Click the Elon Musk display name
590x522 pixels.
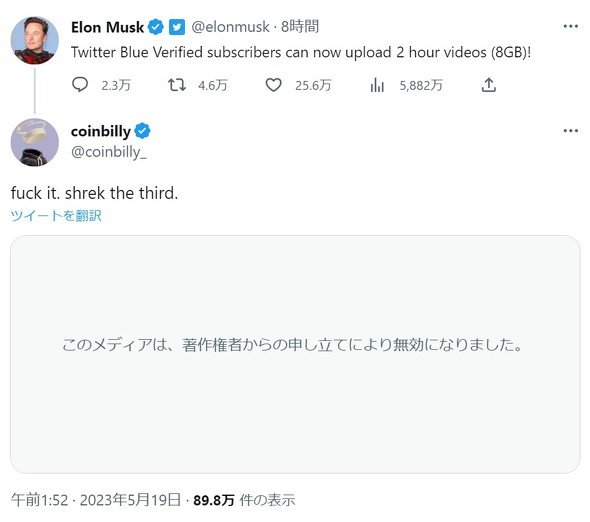(x=107, y=27)
